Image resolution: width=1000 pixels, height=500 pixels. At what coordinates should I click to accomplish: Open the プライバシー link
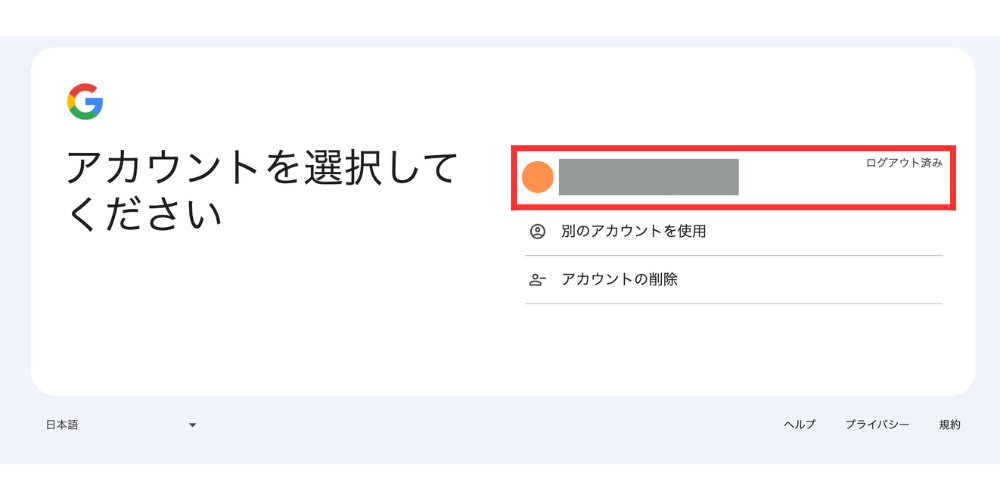pyautogui.click(x=877, y=425)
